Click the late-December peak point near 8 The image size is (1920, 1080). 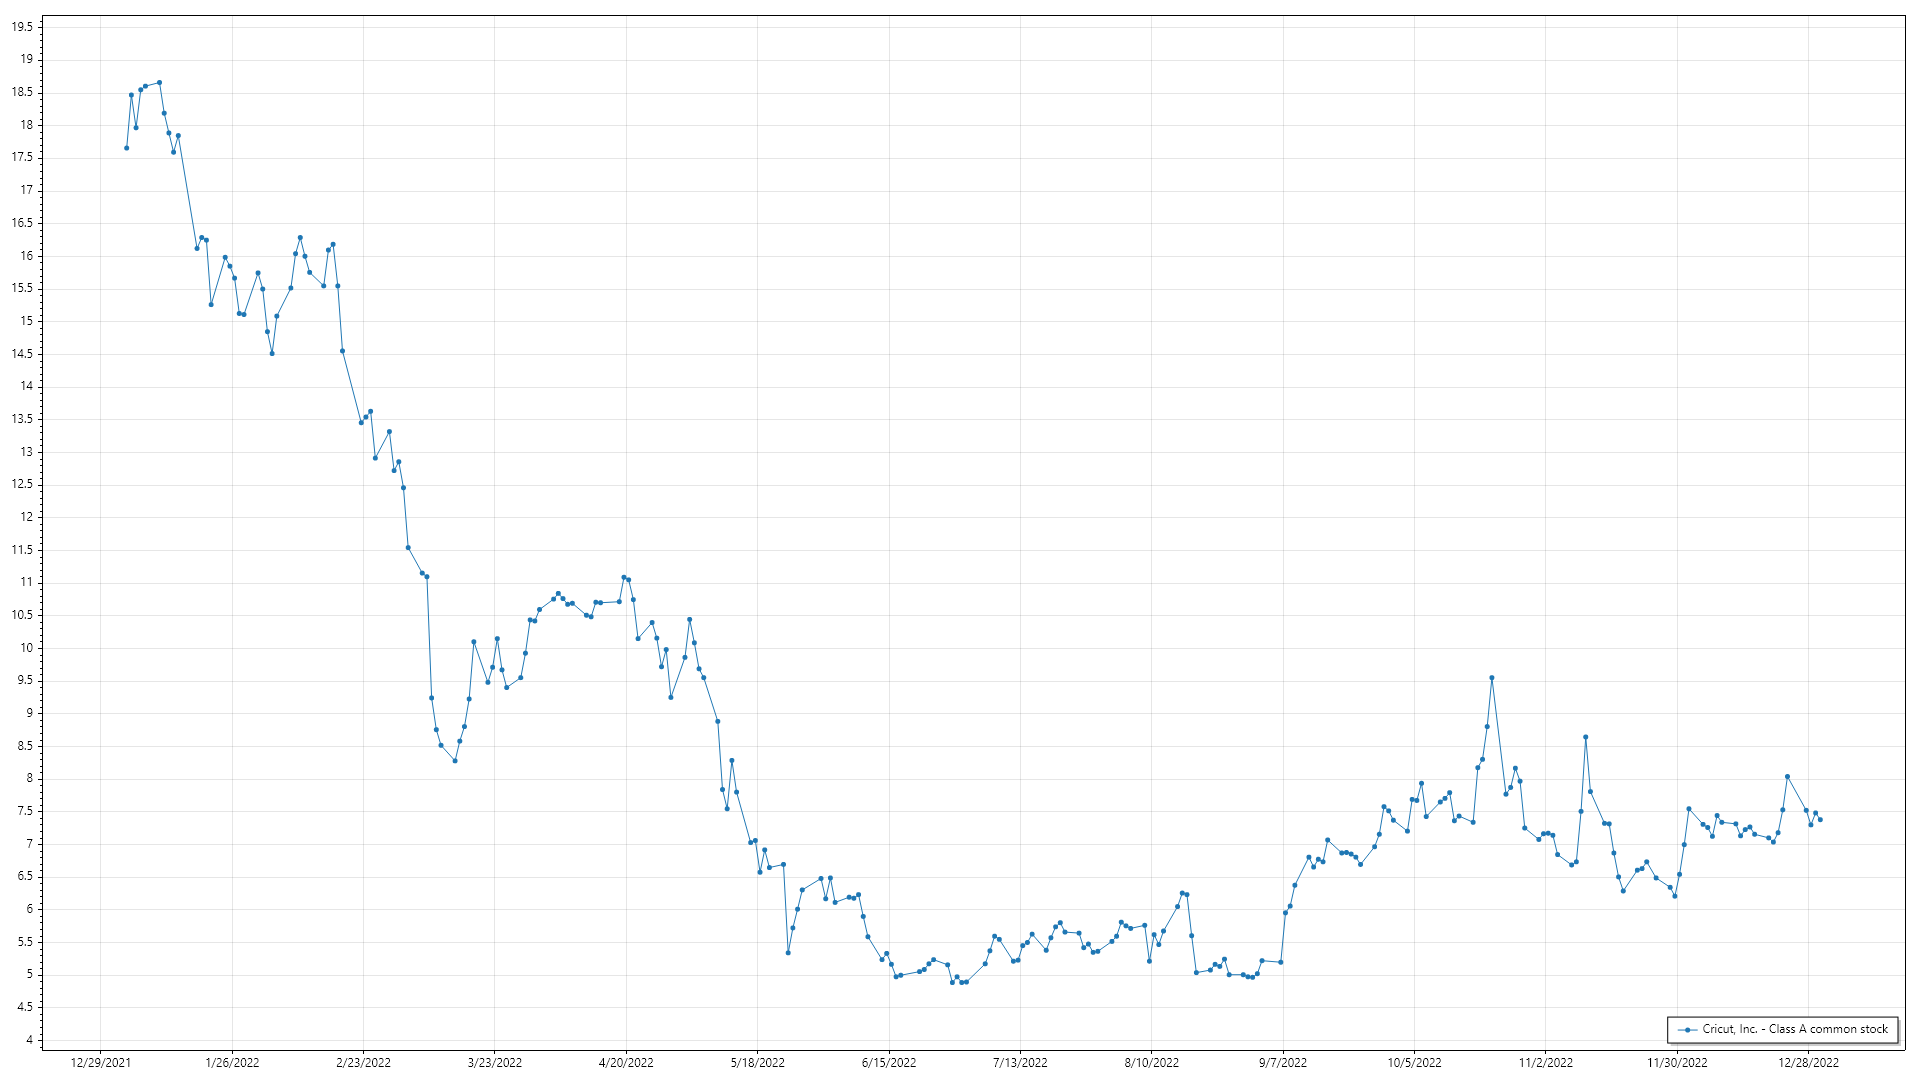1787,776
